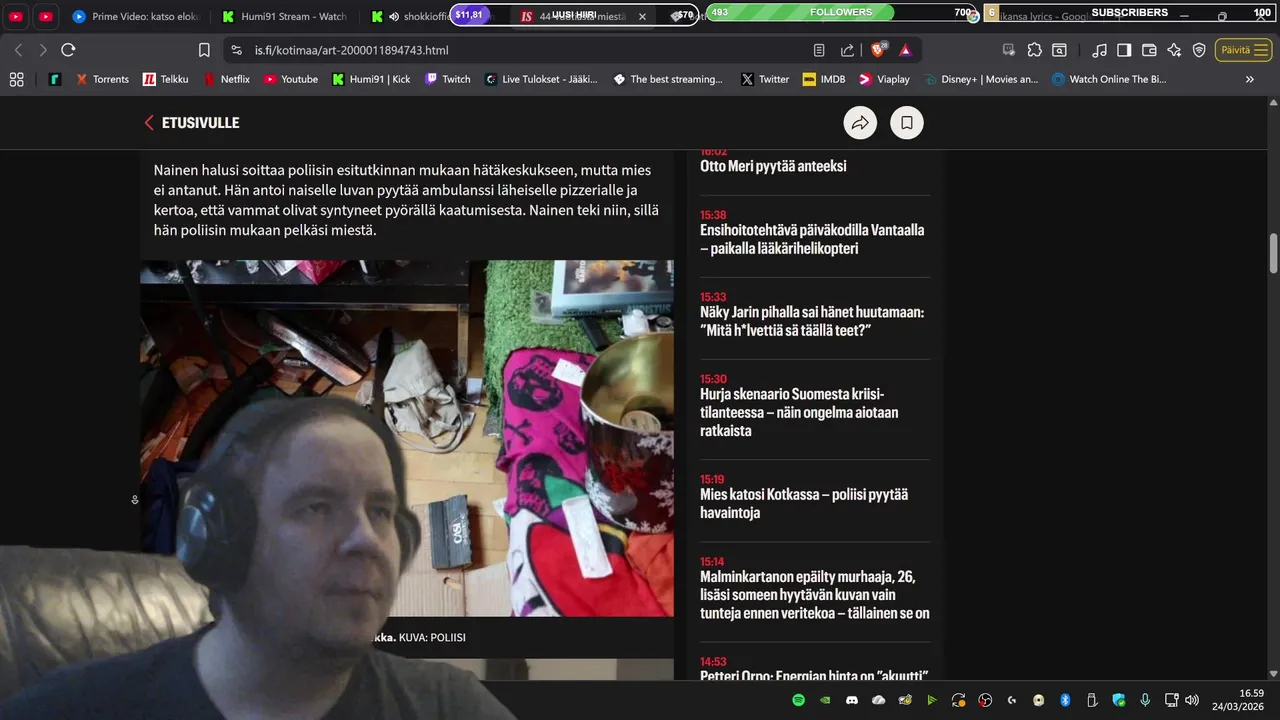This screenshot has height=720, width=1280.
Task: Open Spotify icon in system tray
Action: [798, 700]
